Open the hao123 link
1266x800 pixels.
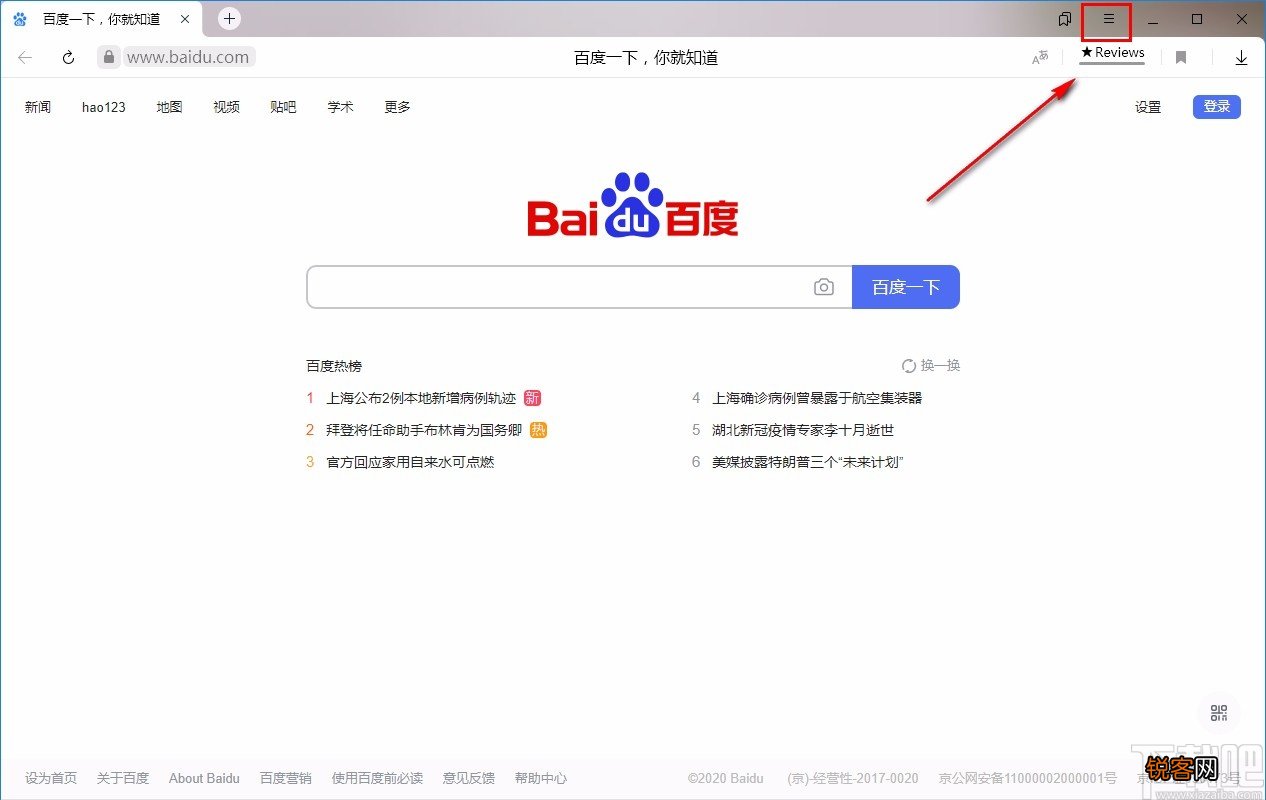(104, 107)
